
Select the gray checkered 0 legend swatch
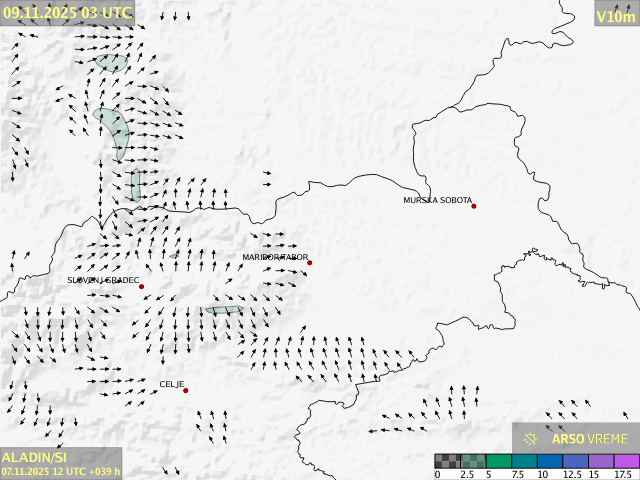[x=447, y=461]
